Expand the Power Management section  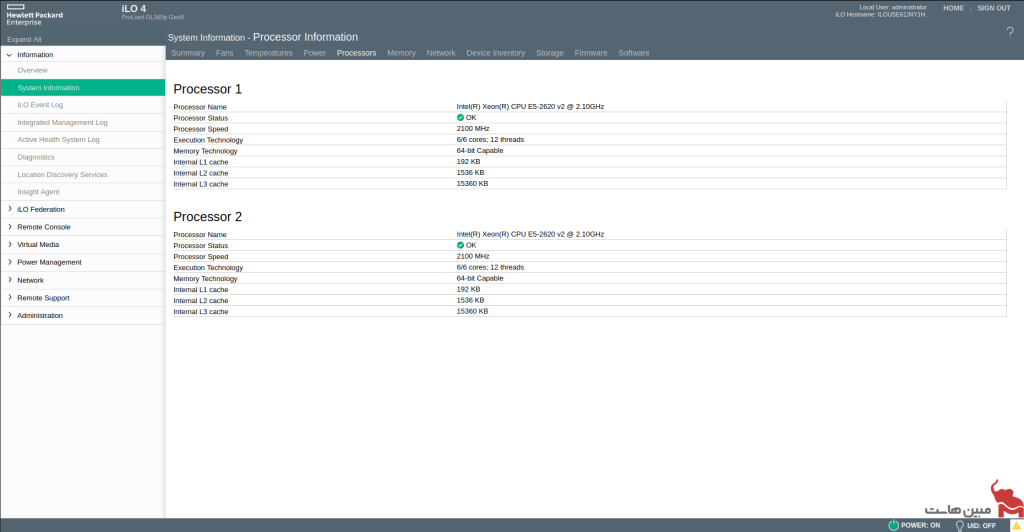tap(9, 262)
